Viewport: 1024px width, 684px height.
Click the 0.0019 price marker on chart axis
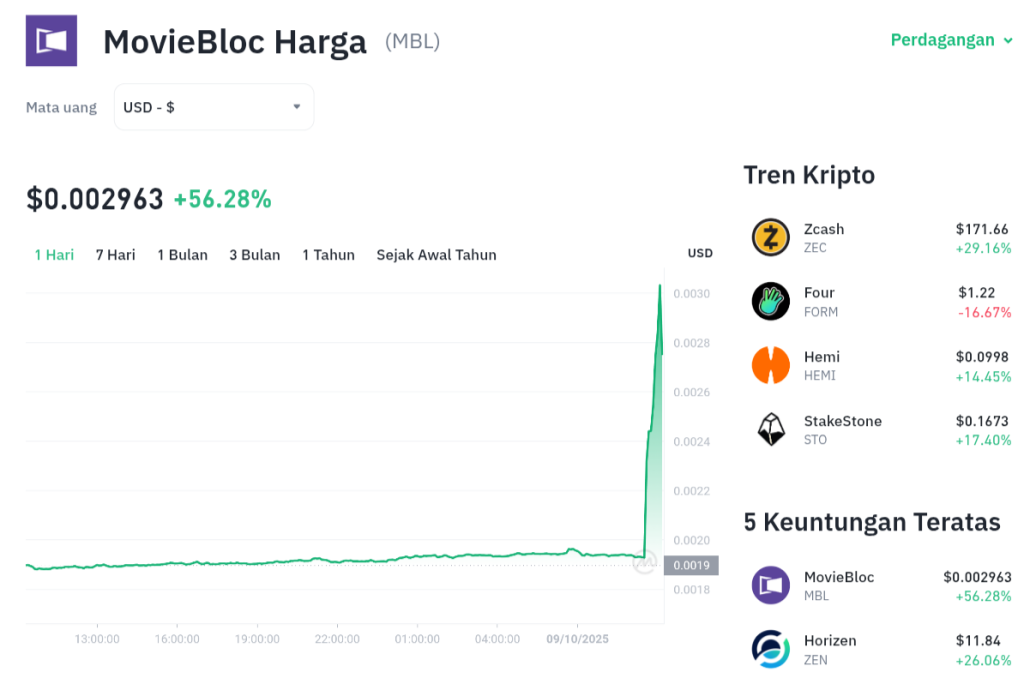point(691,565)
